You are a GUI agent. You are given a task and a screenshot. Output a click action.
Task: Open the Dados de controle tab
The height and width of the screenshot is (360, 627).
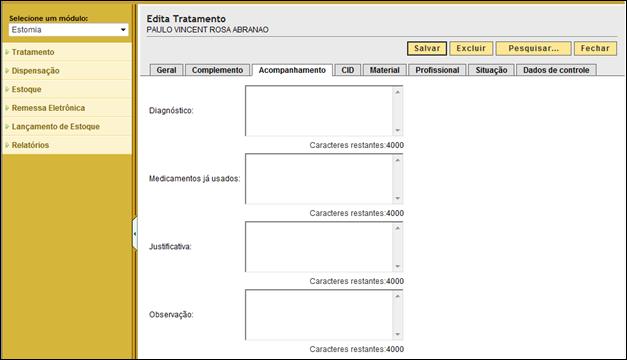pyautogui.click(x=556, y=70)
